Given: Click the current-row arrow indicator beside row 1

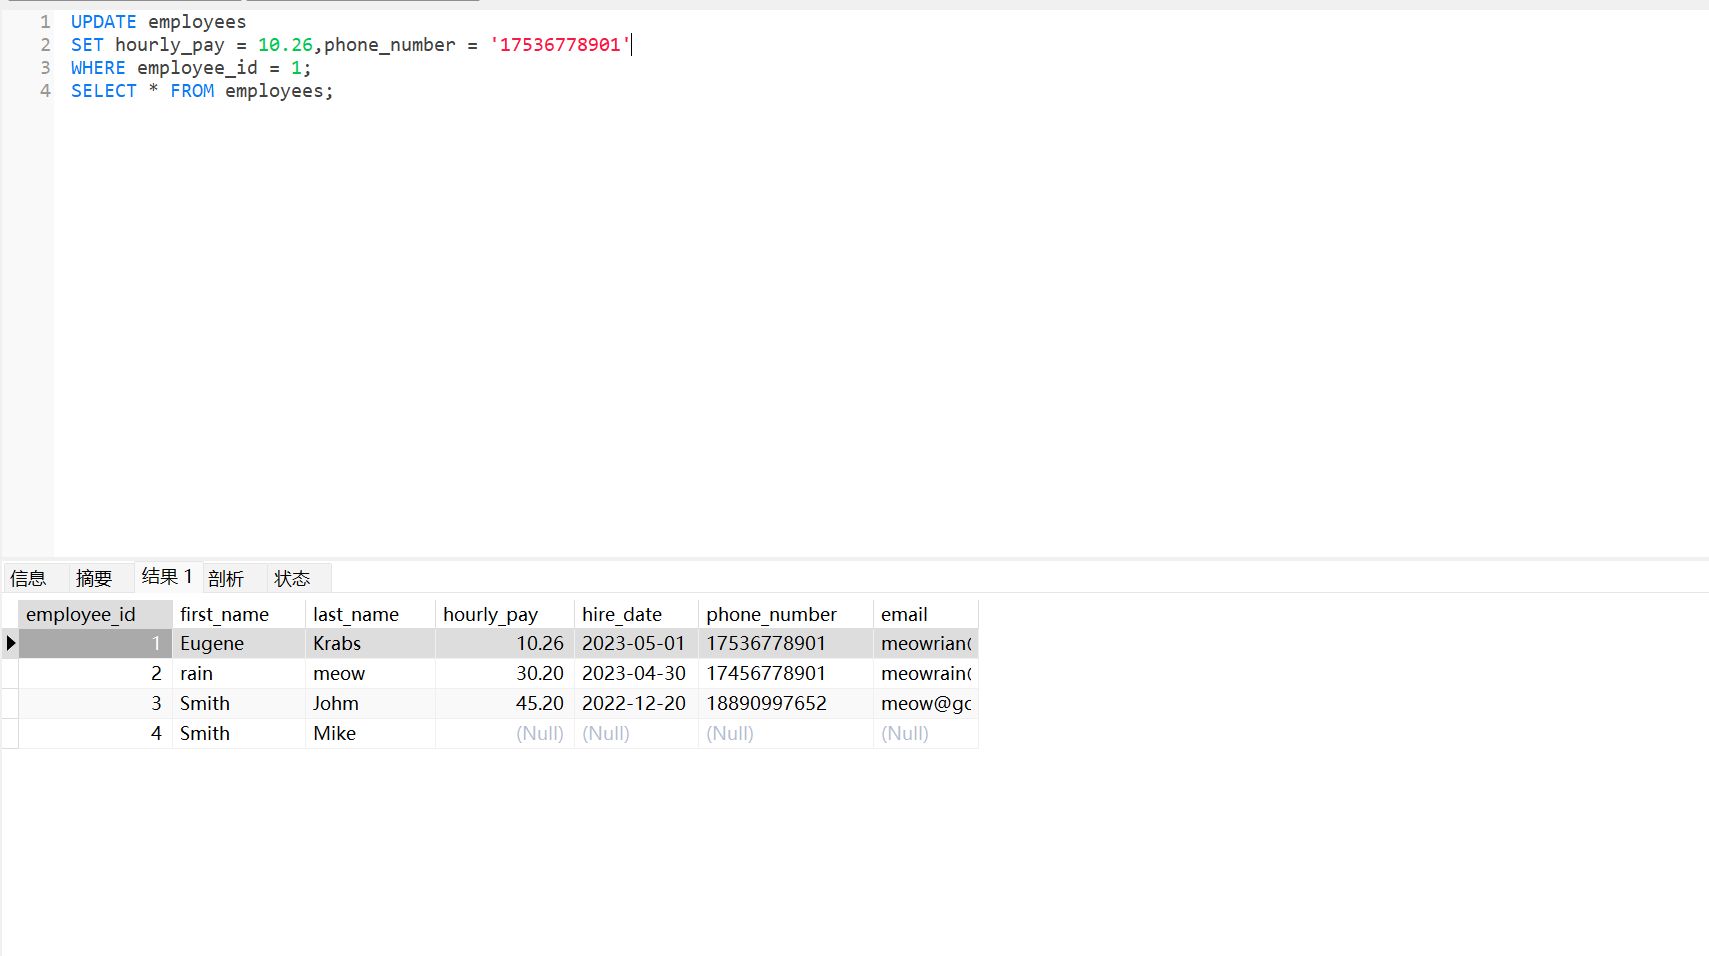Looking at the screenshot, I should click(11, 643).
